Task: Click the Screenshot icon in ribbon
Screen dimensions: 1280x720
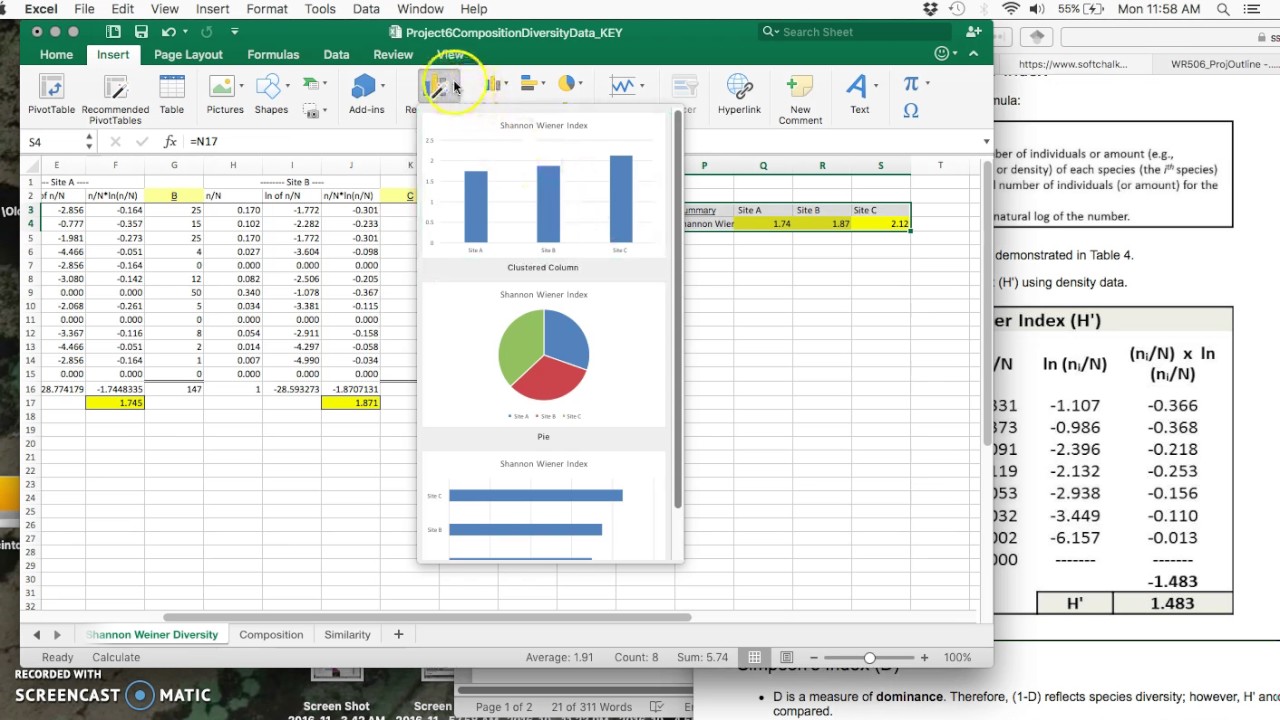Action: 311,109
